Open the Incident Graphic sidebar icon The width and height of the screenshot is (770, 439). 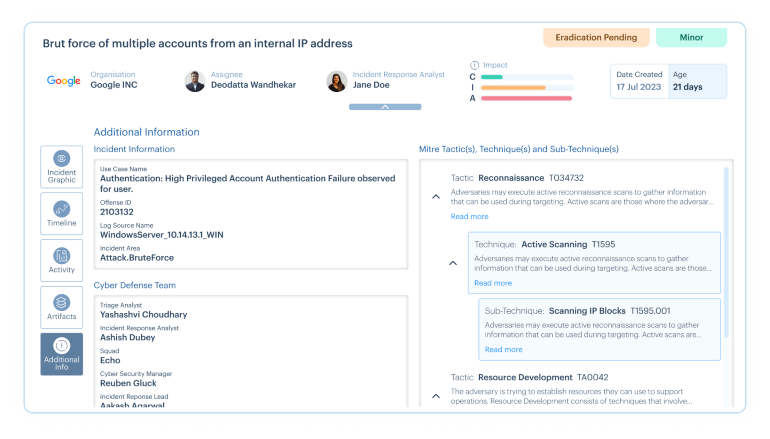tap(61, 166)
